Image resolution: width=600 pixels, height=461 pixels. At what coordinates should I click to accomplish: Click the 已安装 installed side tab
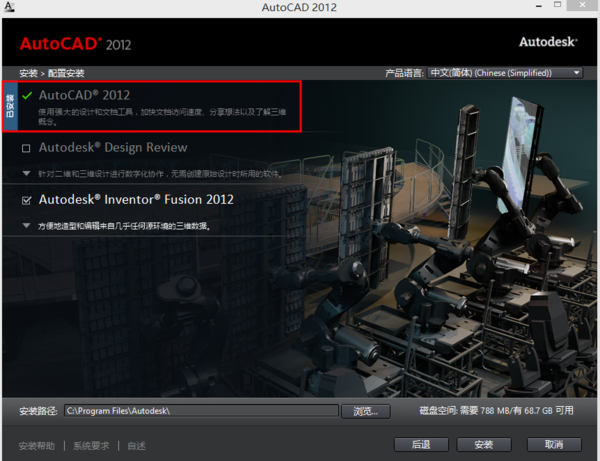click(x=10, y=106)
